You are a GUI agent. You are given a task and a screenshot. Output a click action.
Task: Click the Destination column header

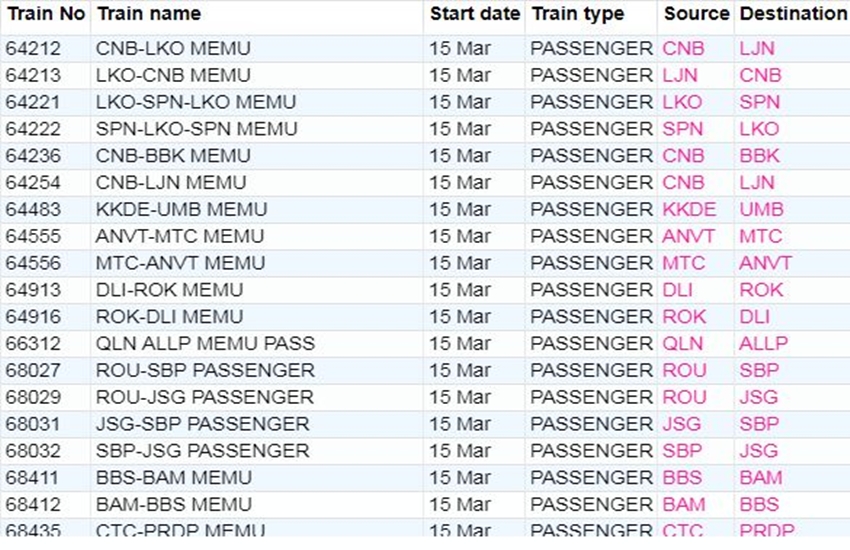pos(792,14)
